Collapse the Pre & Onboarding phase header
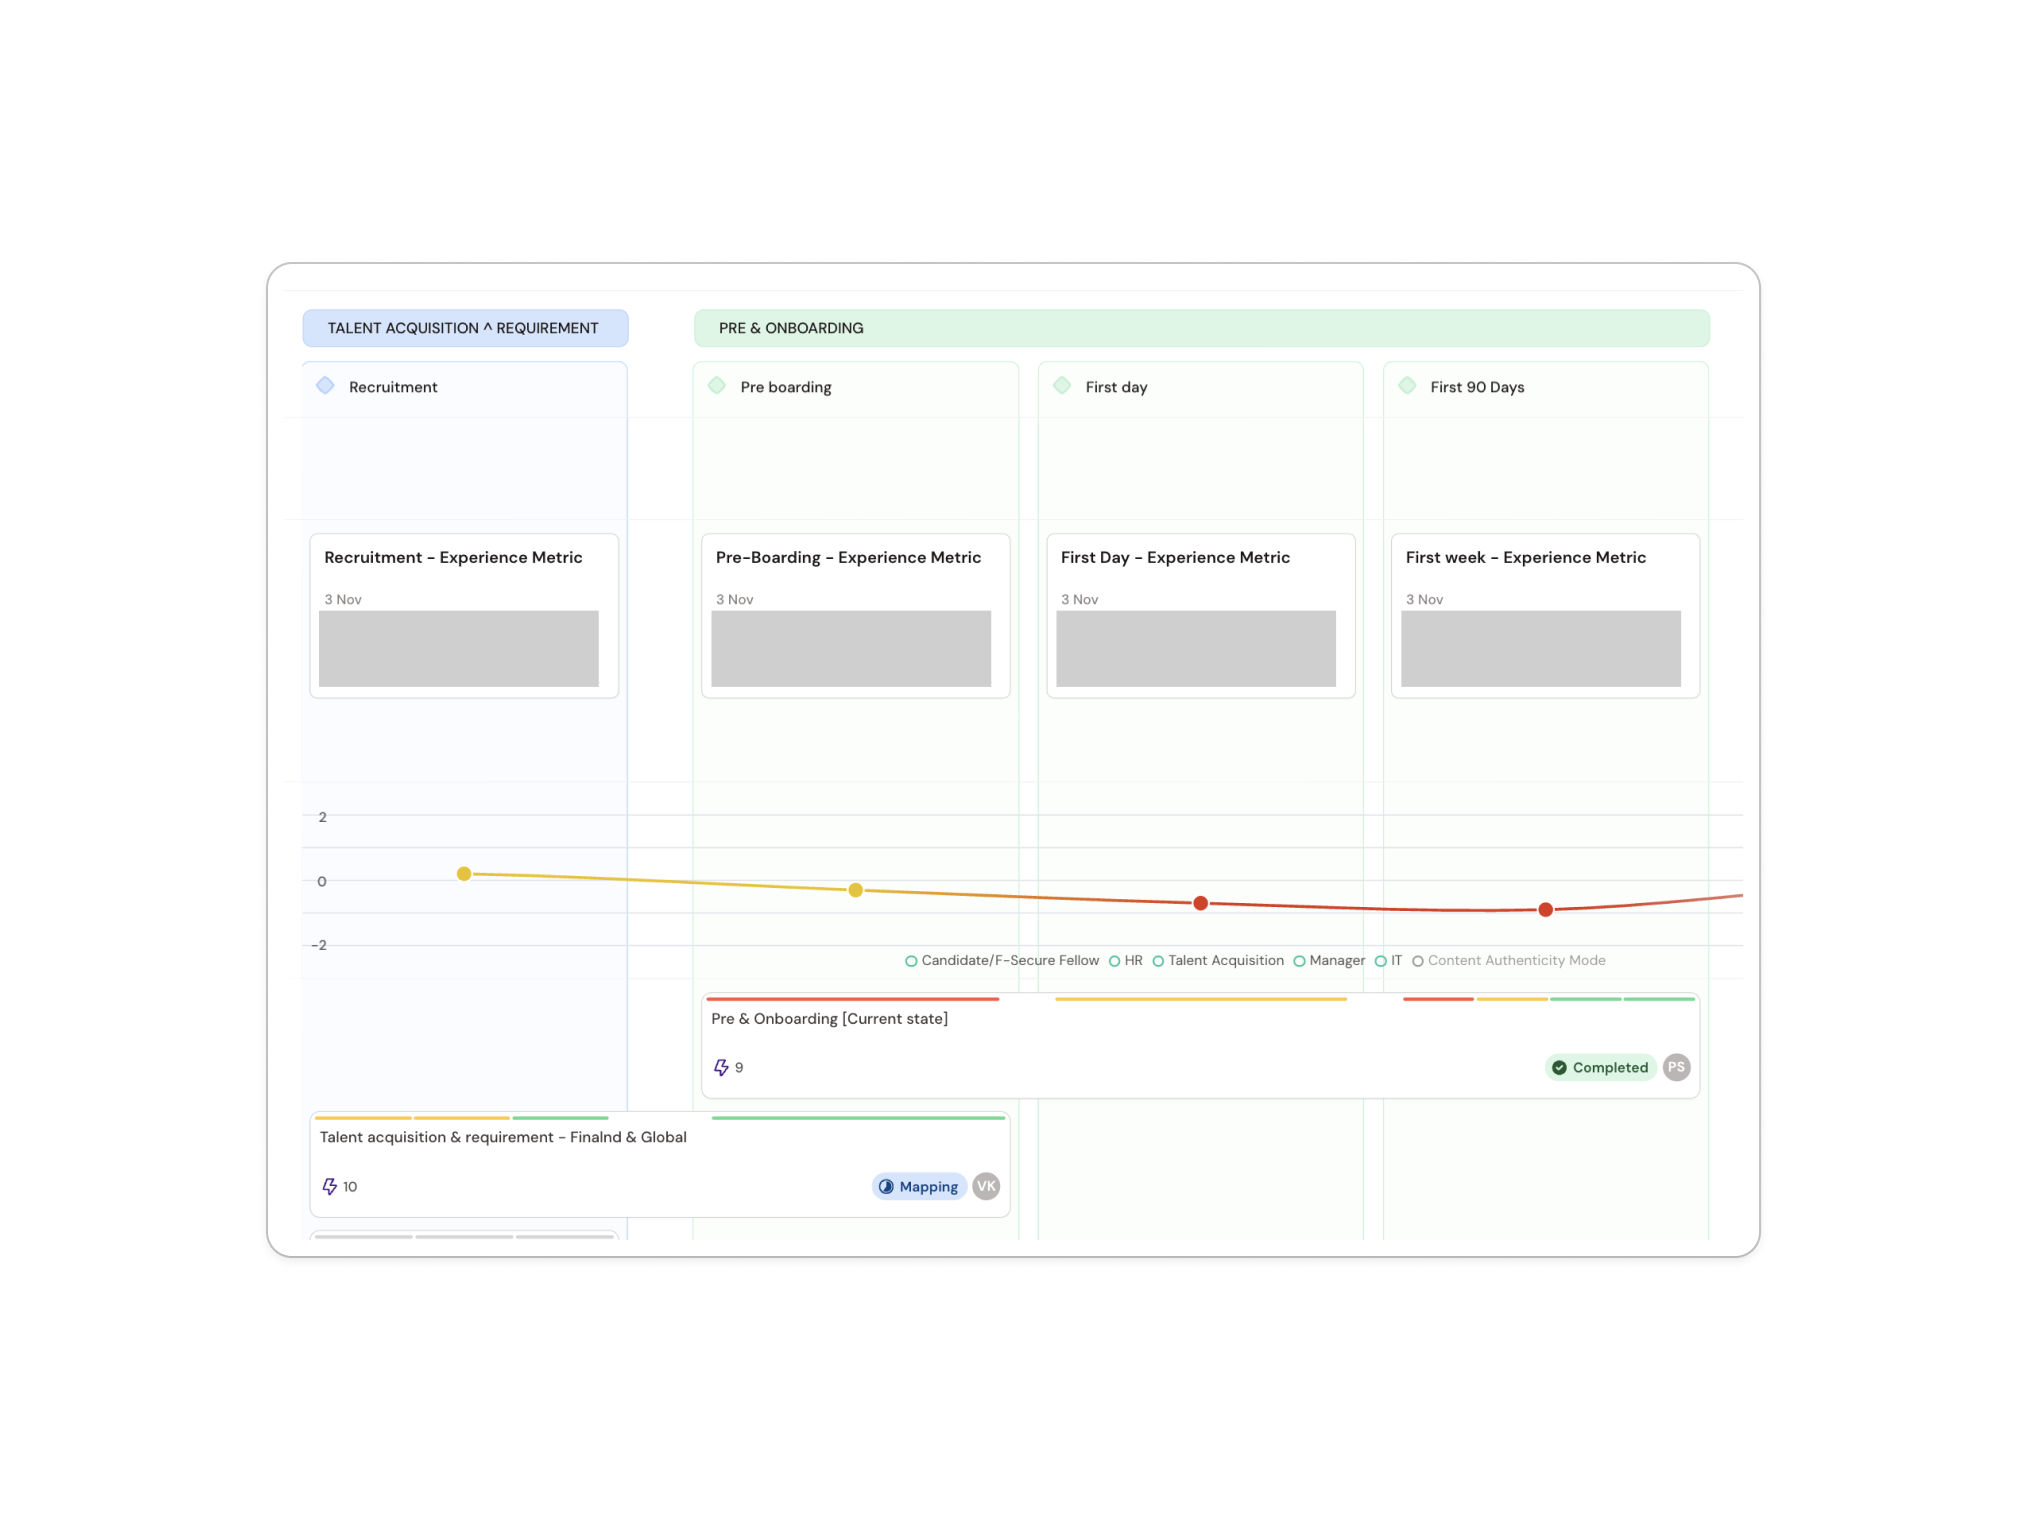 pyautogui.click(x=1201, y=328)
